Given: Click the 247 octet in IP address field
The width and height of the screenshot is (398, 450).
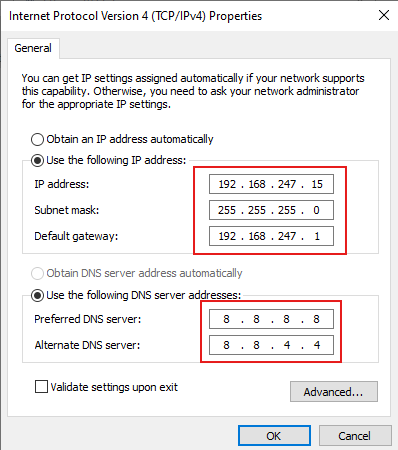Looking at the screenshot, I should click(x=287, y=184).
